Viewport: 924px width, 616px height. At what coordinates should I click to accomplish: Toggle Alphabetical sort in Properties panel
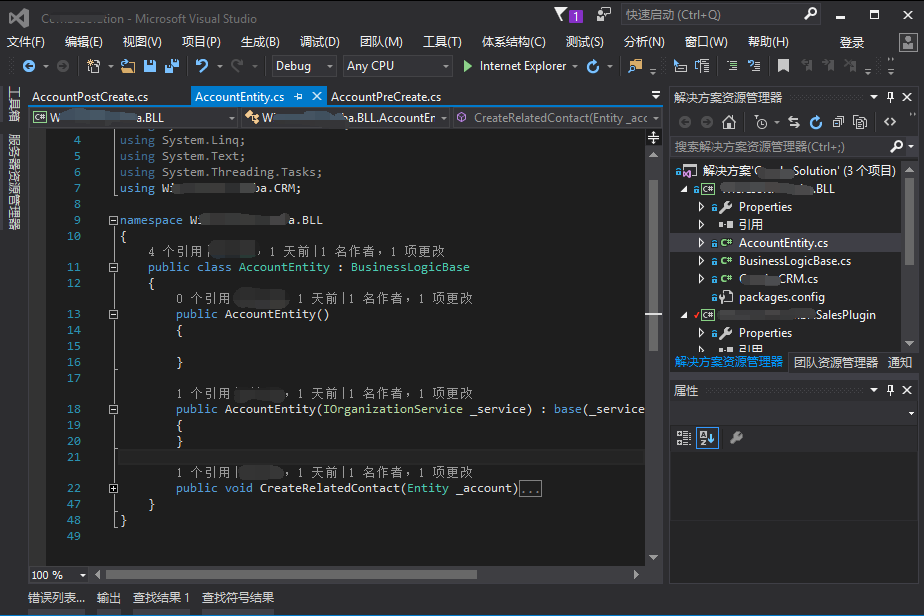pos(707,438)
